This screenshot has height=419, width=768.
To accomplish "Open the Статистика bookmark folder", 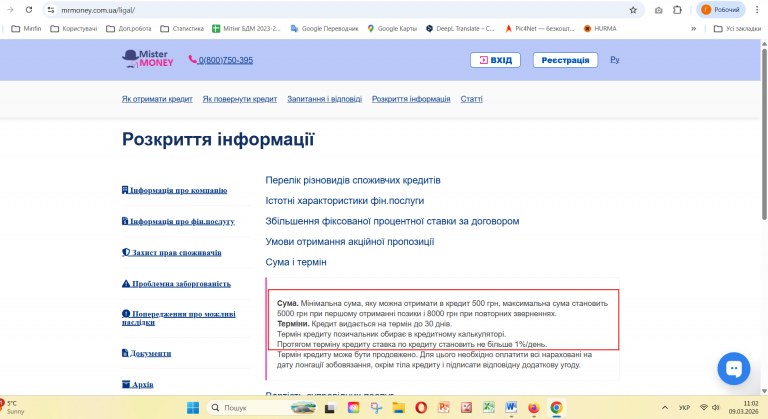I will pos(182,28).
